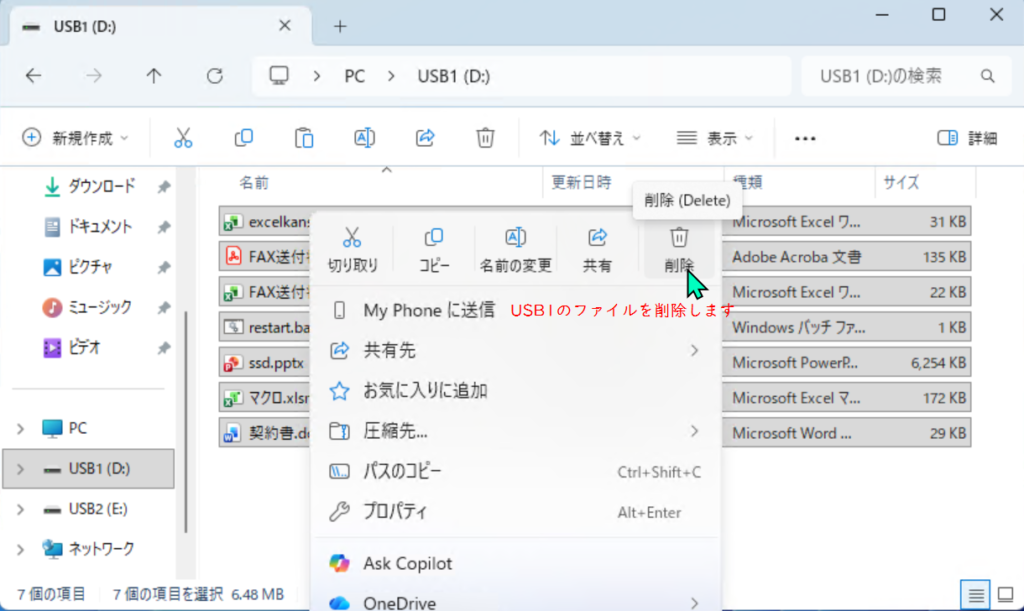Image resolution: width=1024 pixels, height=611 pixels.
Task: Expand the PC tree node
Action: pos(21,428)
